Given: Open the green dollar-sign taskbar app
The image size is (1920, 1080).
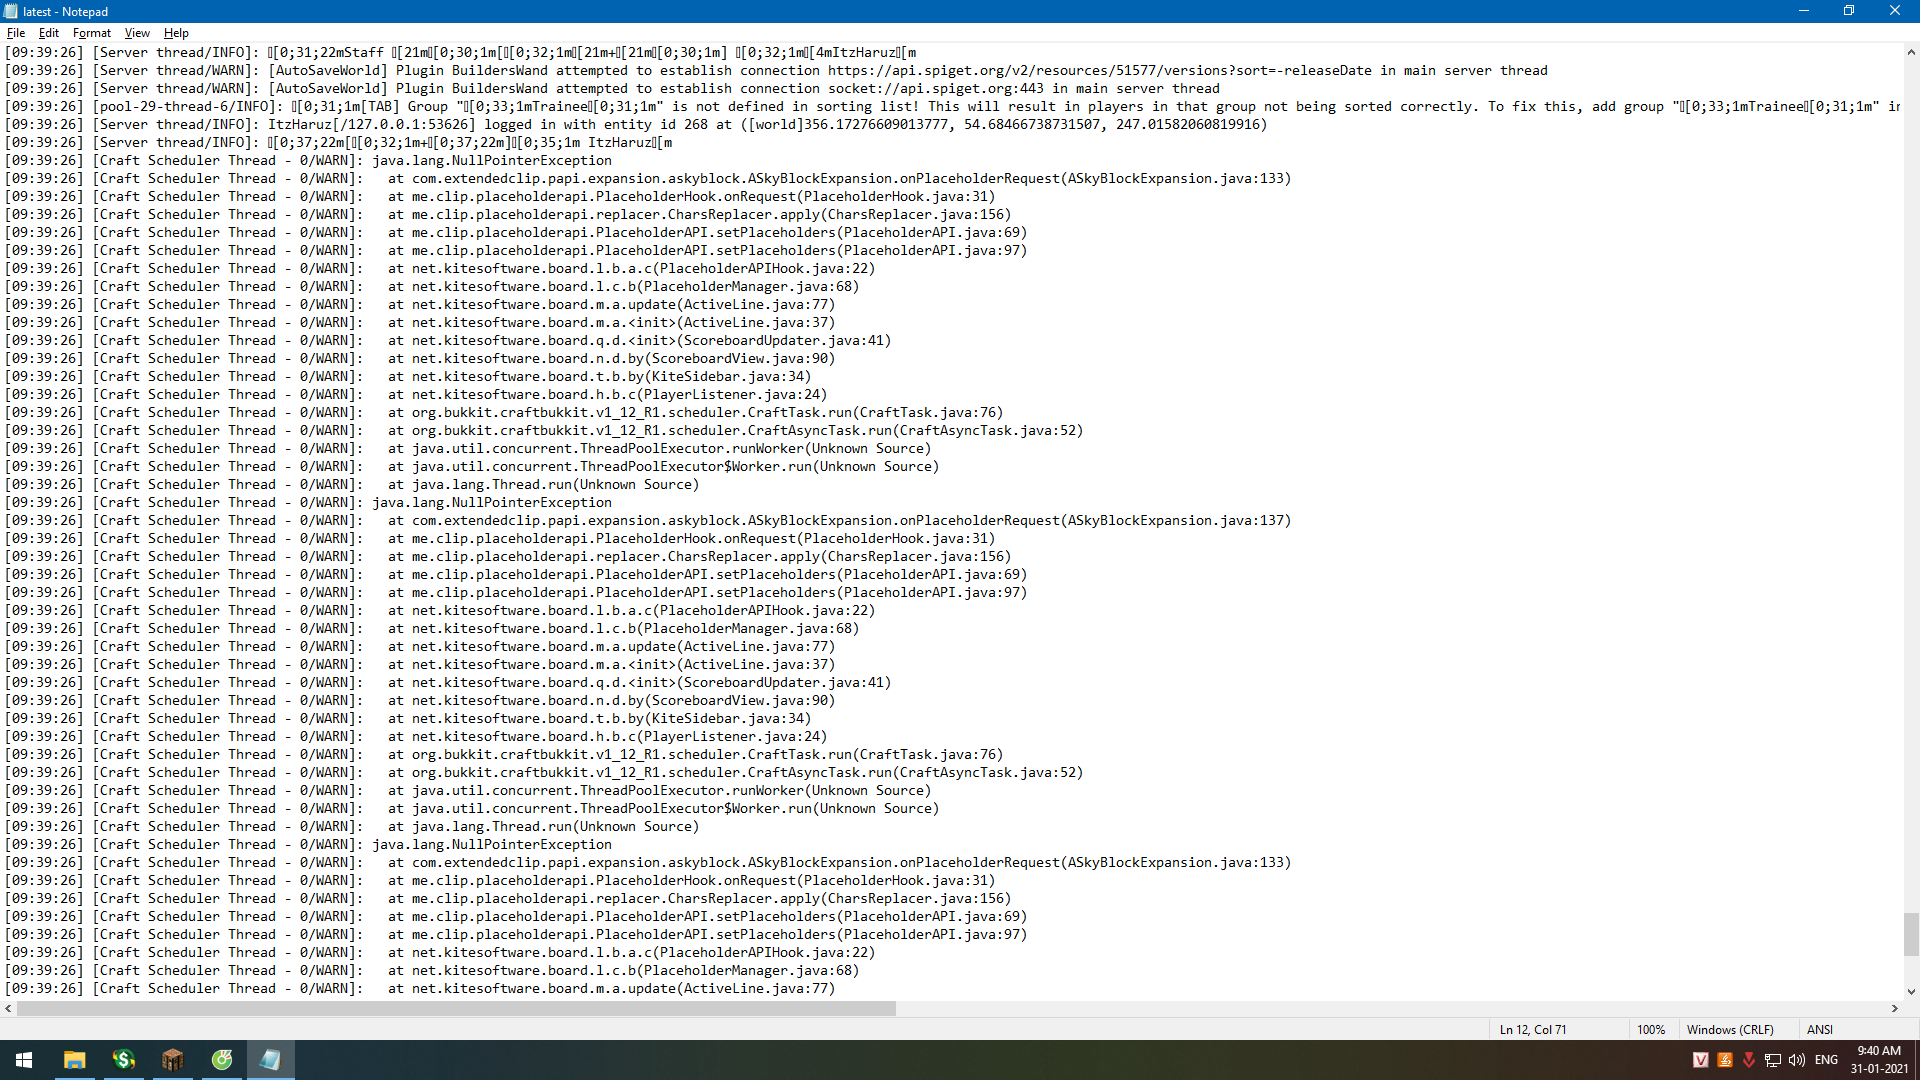Looking at the screenshot, I should click(123, 1060).
